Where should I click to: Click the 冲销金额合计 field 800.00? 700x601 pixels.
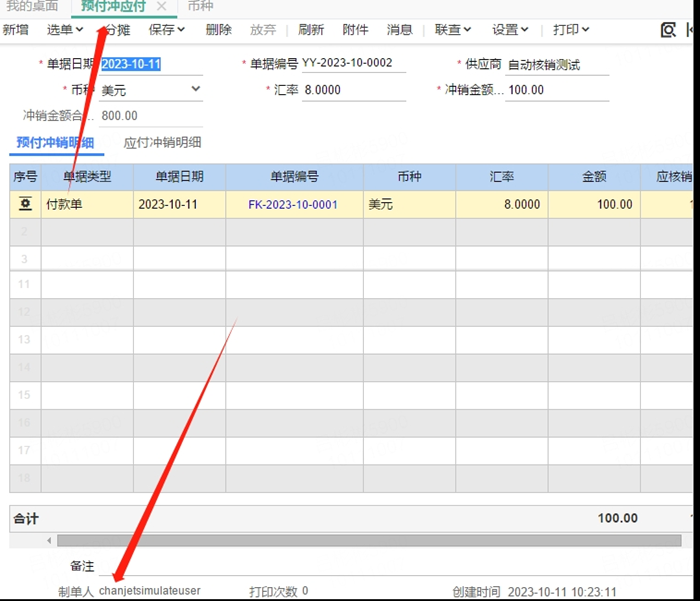[151, 116]
